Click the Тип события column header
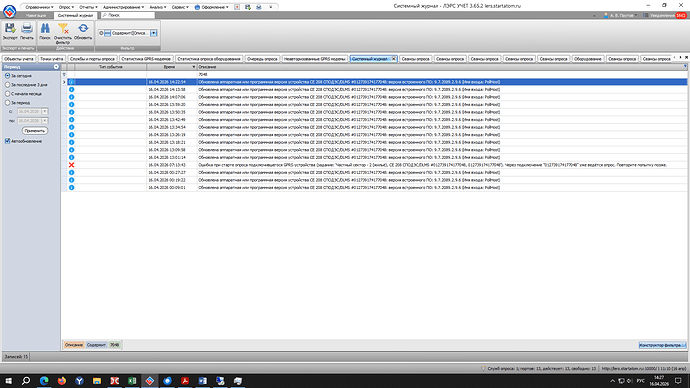 [x=110, y=67]
